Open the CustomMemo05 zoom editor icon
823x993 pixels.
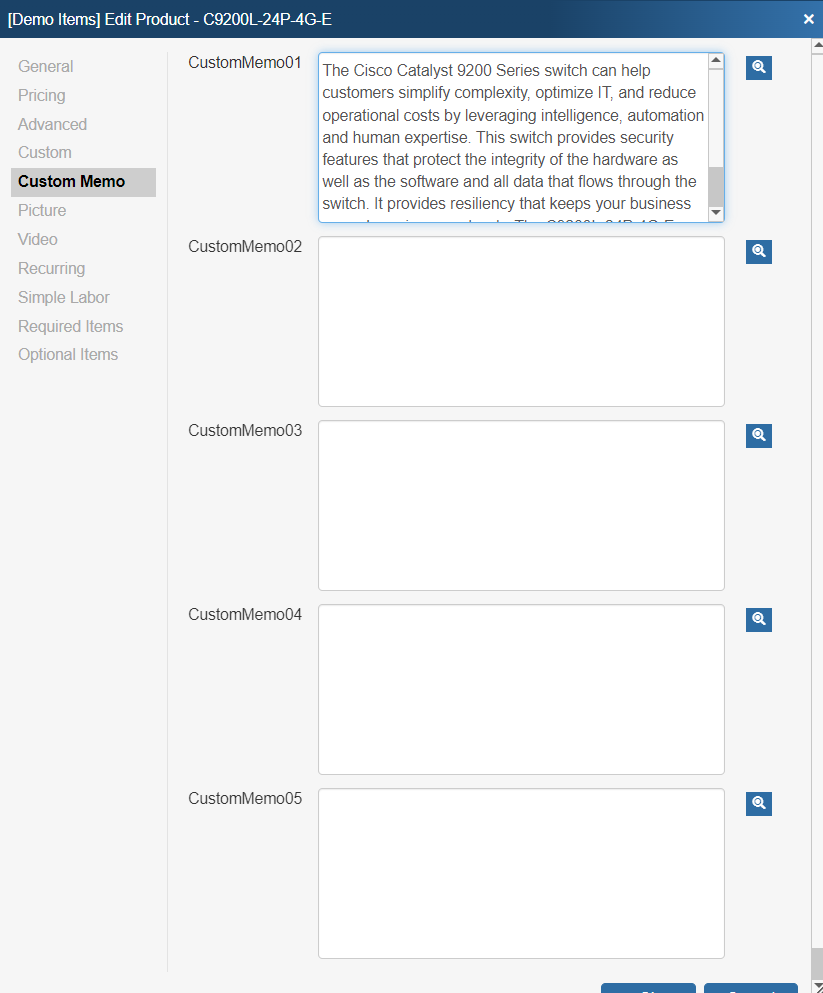(758, 804)
